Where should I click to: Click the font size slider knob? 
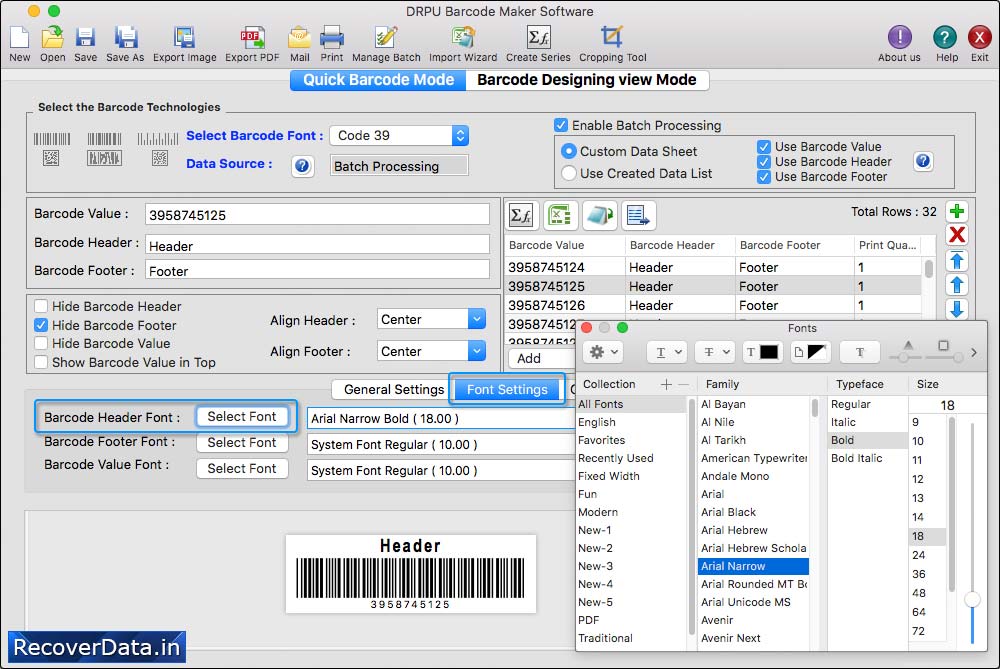pos(972,599)
